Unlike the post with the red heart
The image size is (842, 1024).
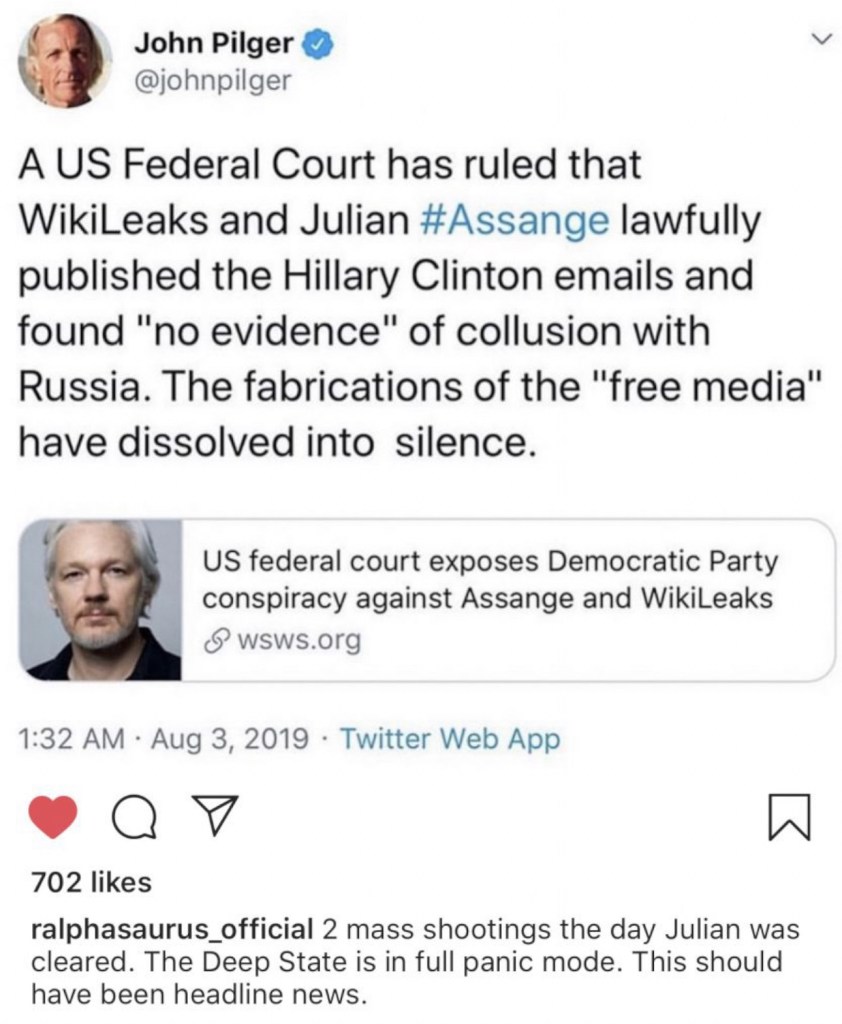[54, 819]
